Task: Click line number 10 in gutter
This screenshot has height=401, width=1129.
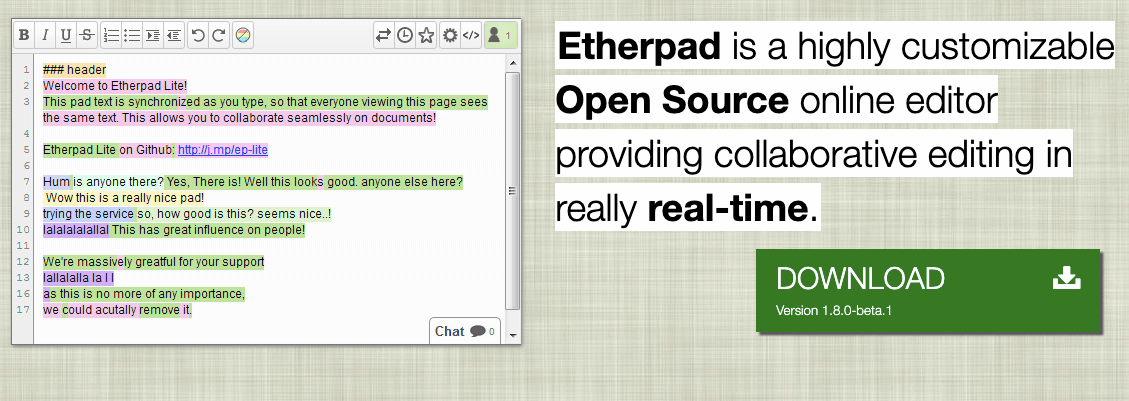Action: [23, 230]
